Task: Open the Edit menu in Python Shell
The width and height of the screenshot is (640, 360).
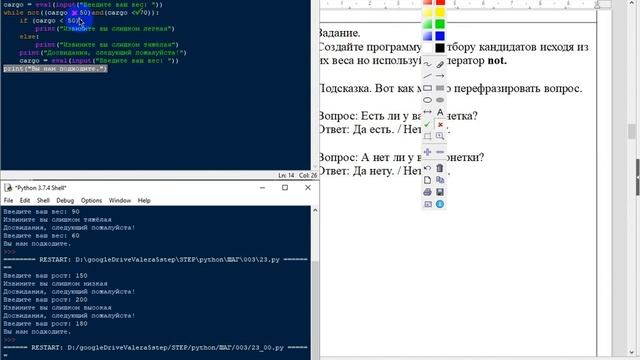Action: (x=25, y=200)
